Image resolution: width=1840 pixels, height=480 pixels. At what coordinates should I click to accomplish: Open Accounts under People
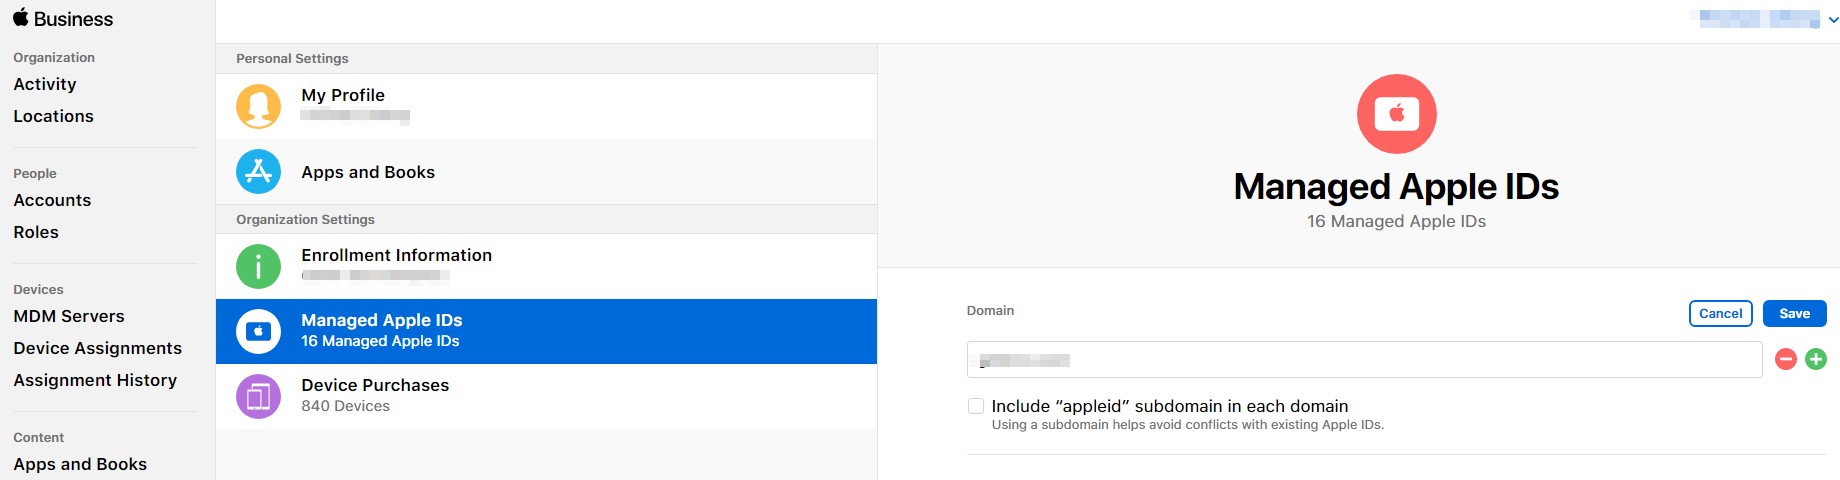coord(52,200)
